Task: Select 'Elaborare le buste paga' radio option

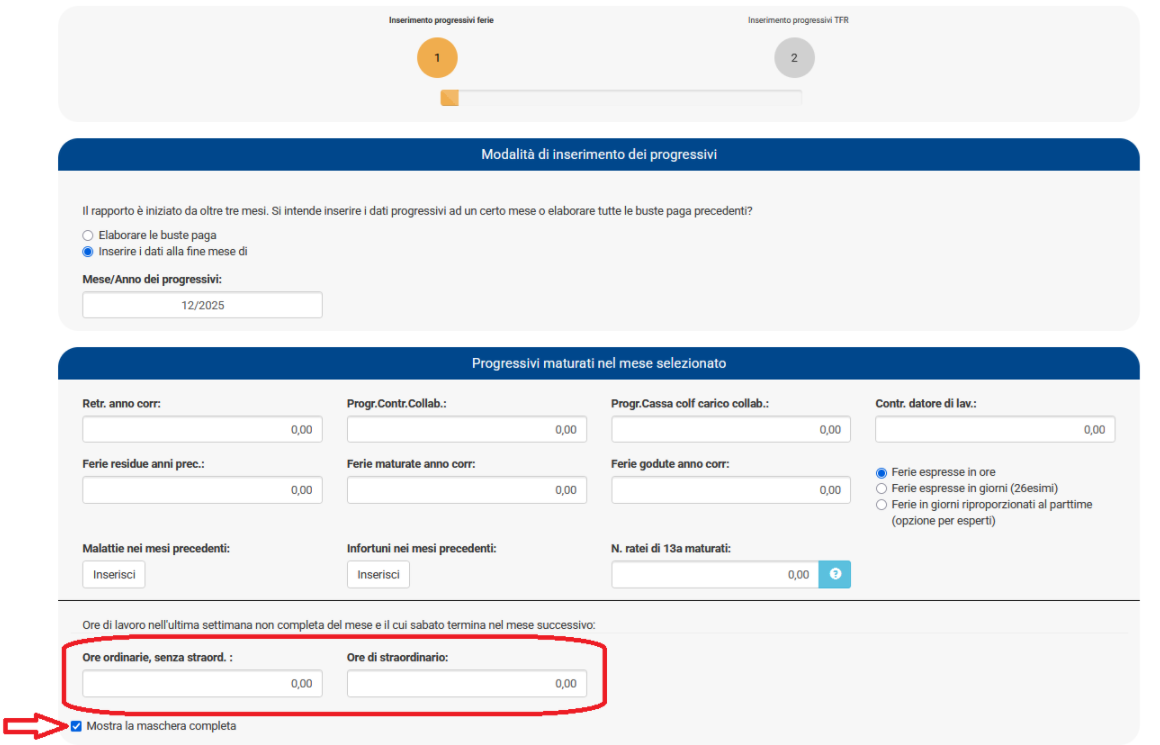Action: tap(88, 235)
